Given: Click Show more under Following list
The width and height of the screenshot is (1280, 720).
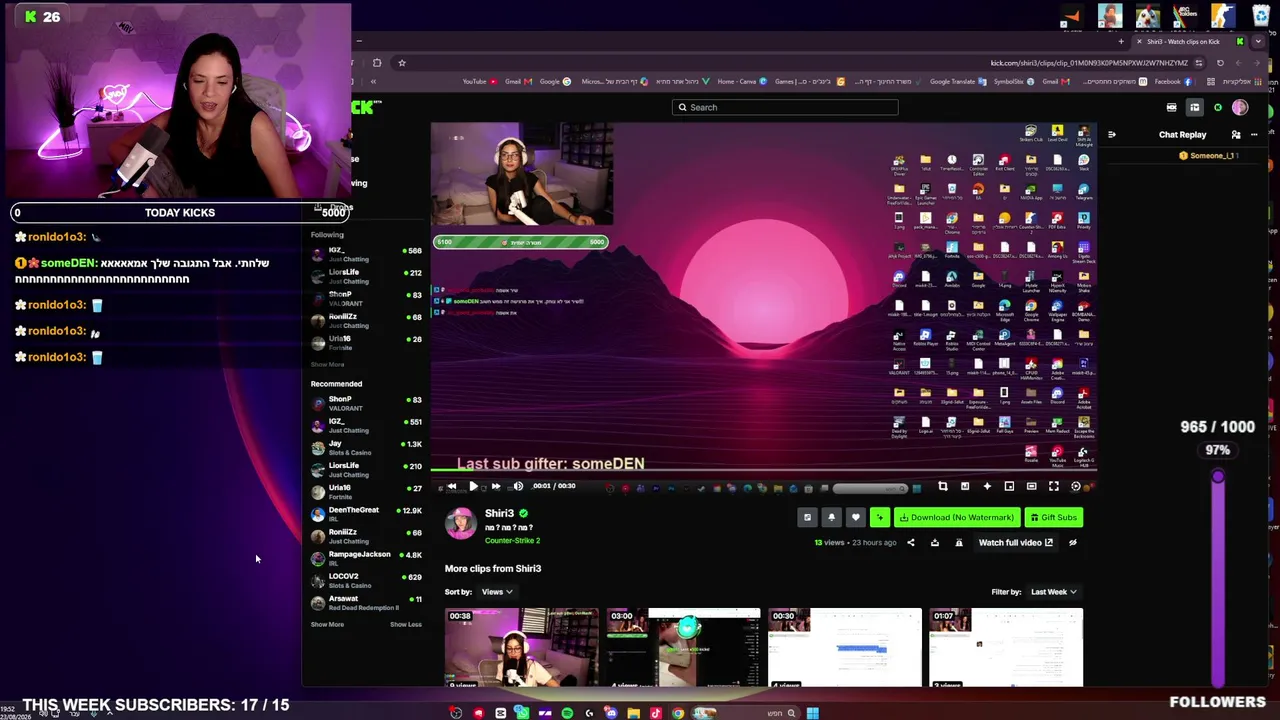Looking at the screenshot, I should [327, 364].
